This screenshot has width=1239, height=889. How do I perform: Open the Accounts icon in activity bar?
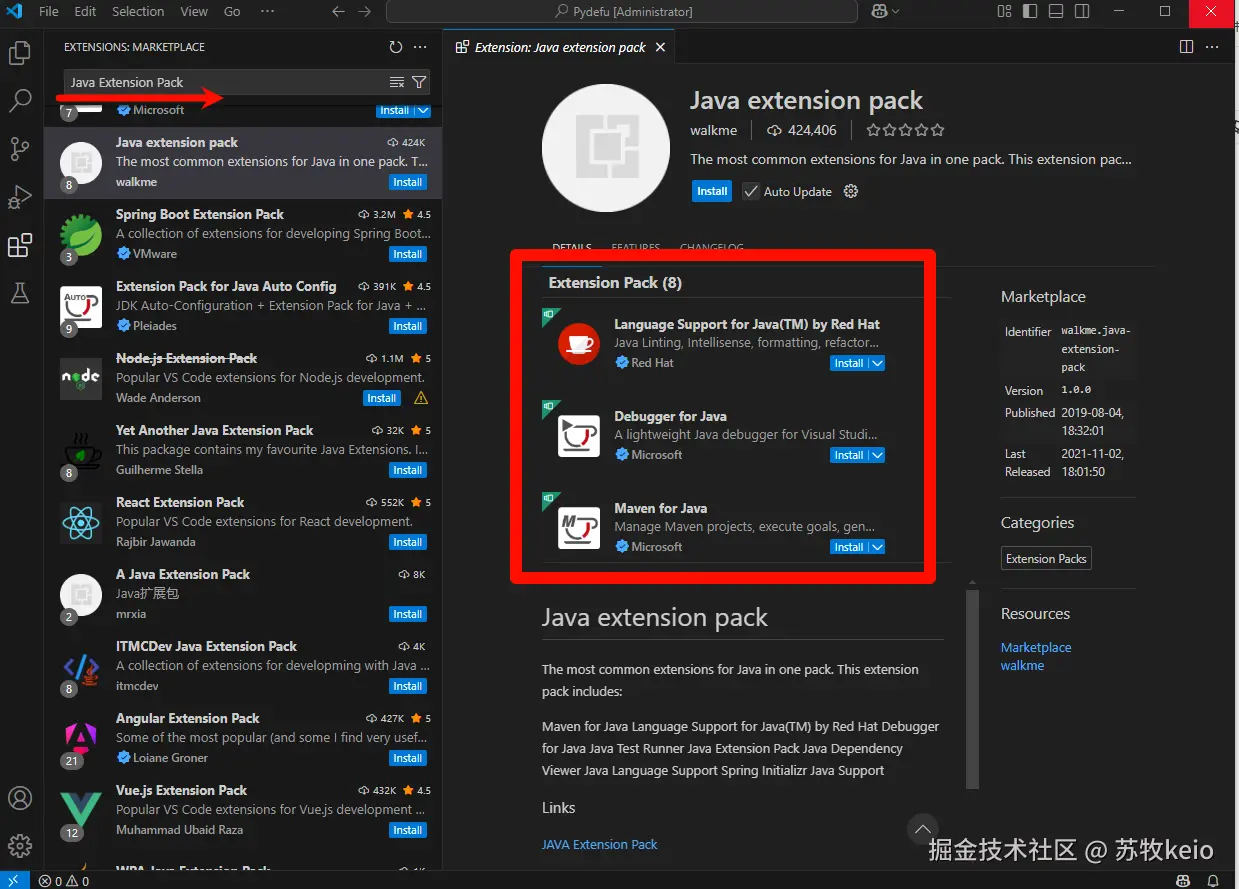pos(20,798)
